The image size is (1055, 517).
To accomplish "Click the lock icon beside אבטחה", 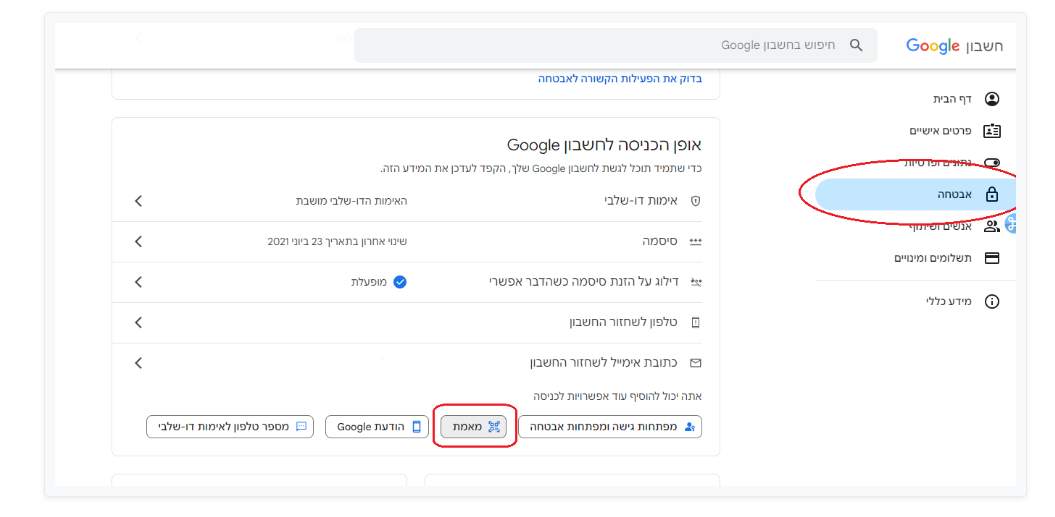I will tap(991, 195).
